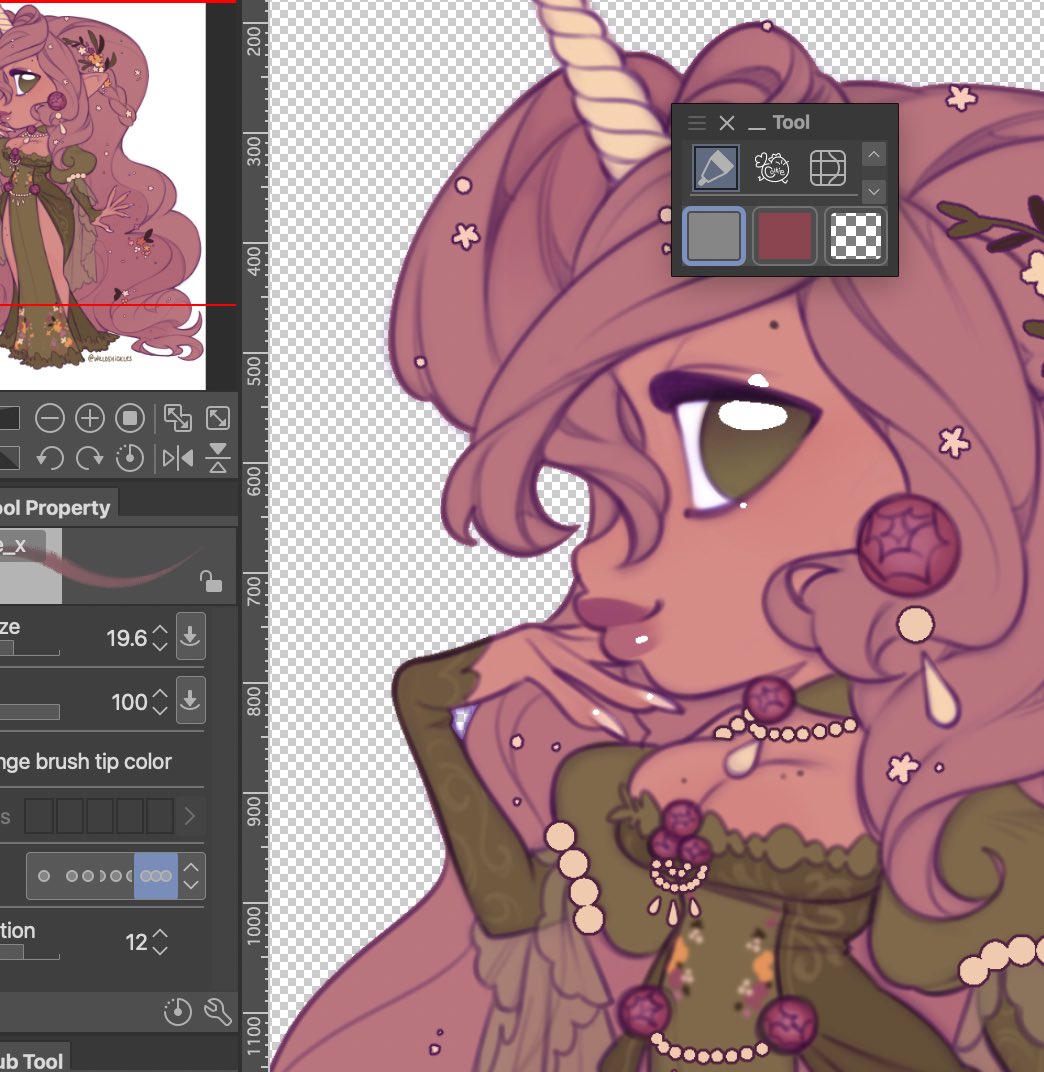
Task: Select the Decoration brush tool icon
Action: pyautogui.click(x=772, y=168)
